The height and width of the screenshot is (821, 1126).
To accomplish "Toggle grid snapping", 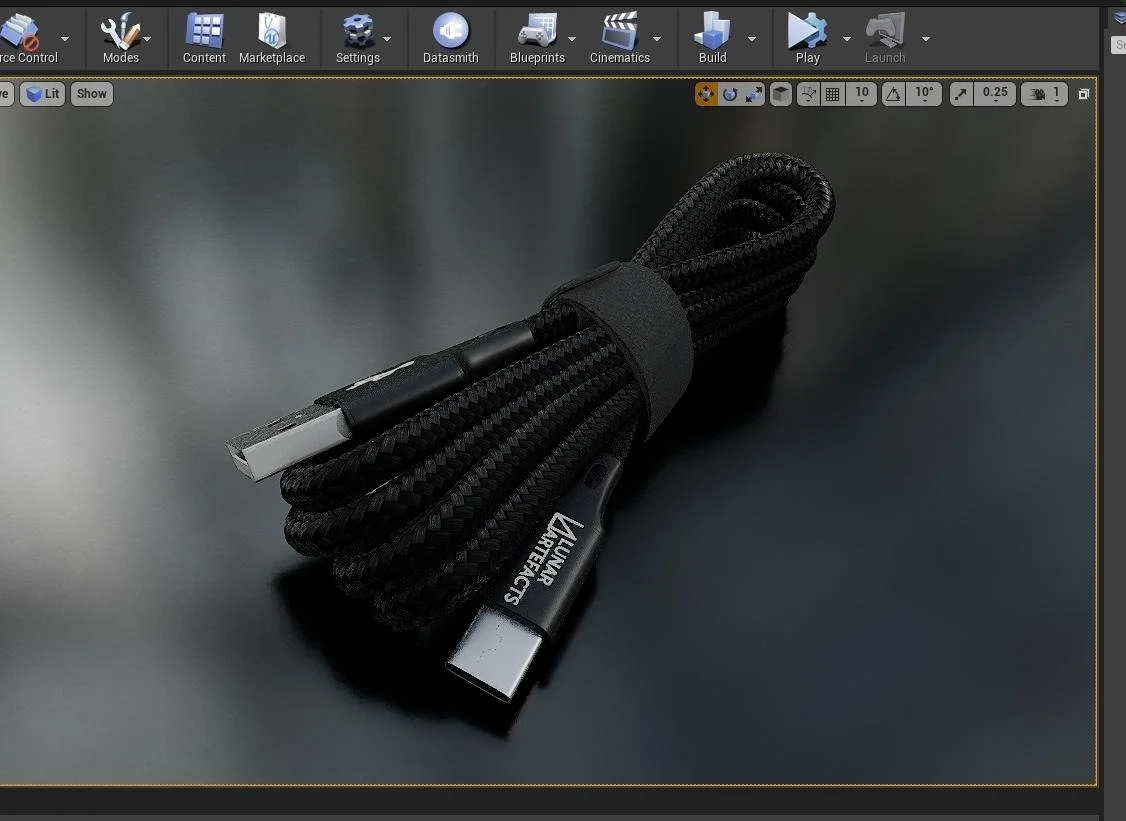I will tap(832, 93).
